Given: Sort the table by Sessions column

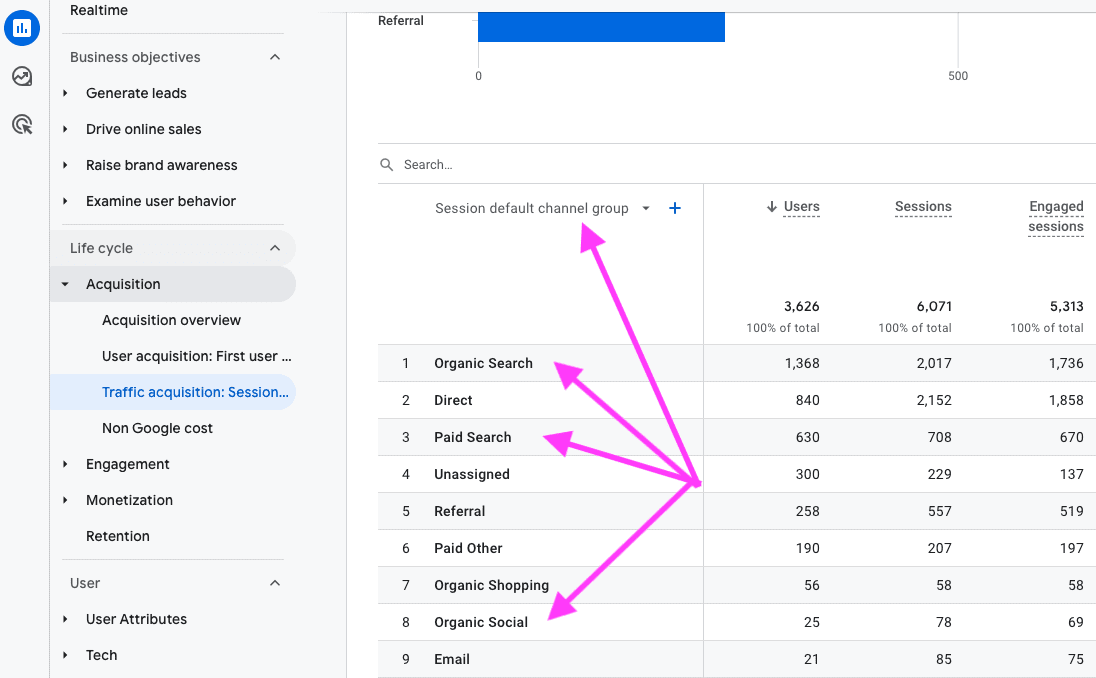Looking at the screenshot, I should [923, 207].
